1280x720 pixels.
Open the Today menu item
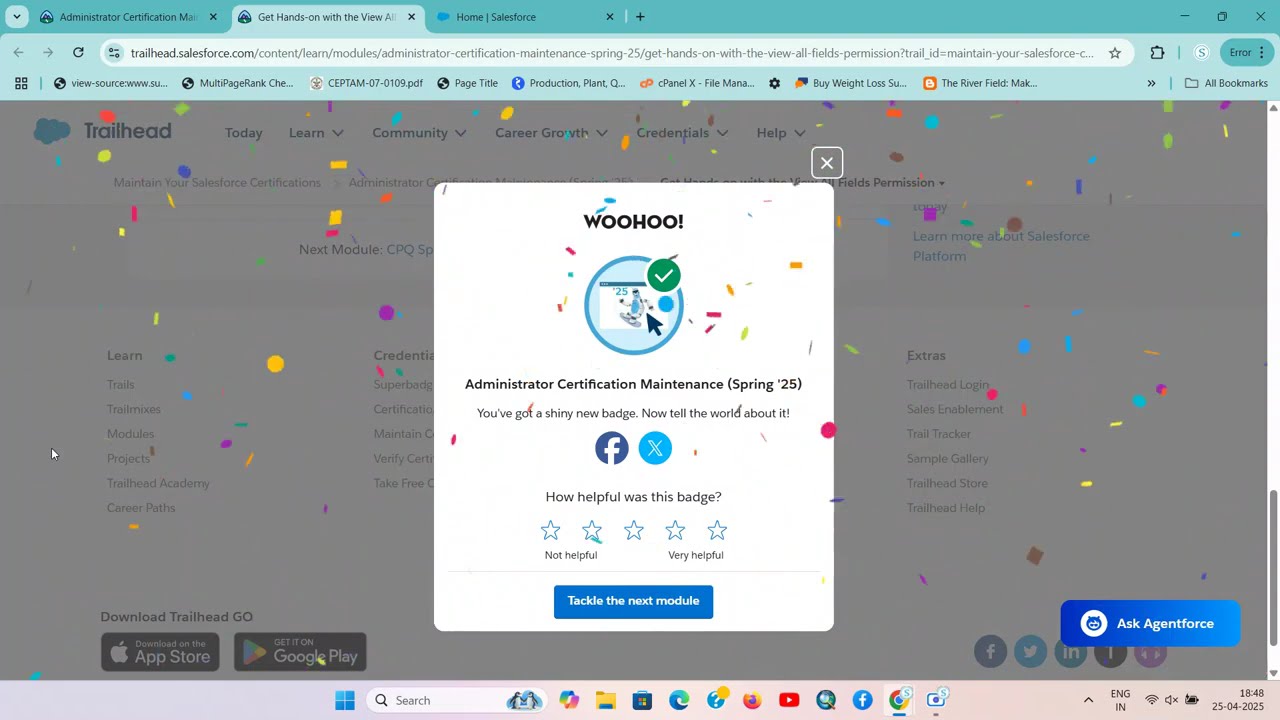[x=244, y=132]
